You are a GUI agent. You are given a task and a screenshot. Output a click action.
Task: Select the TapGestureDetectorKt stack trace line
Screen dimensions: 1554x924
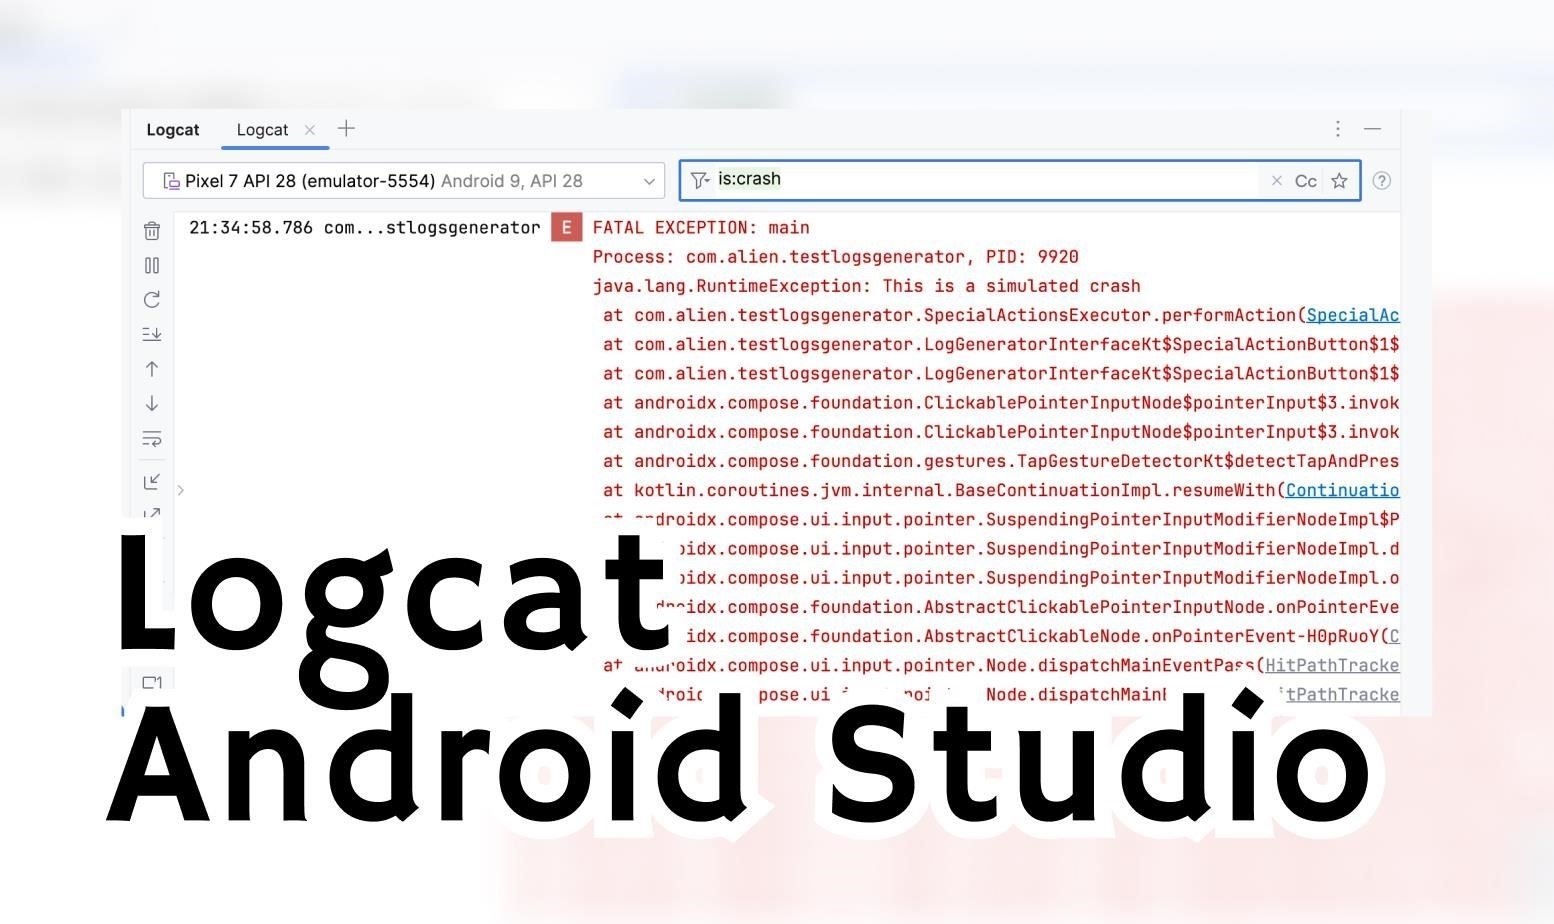click(x=1001, y=461)
